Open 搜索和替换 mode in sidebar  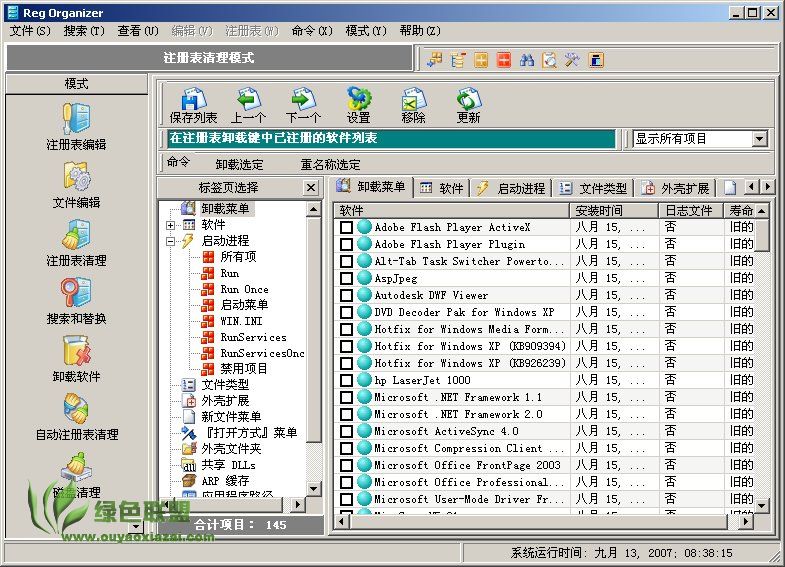click(76, 300)
